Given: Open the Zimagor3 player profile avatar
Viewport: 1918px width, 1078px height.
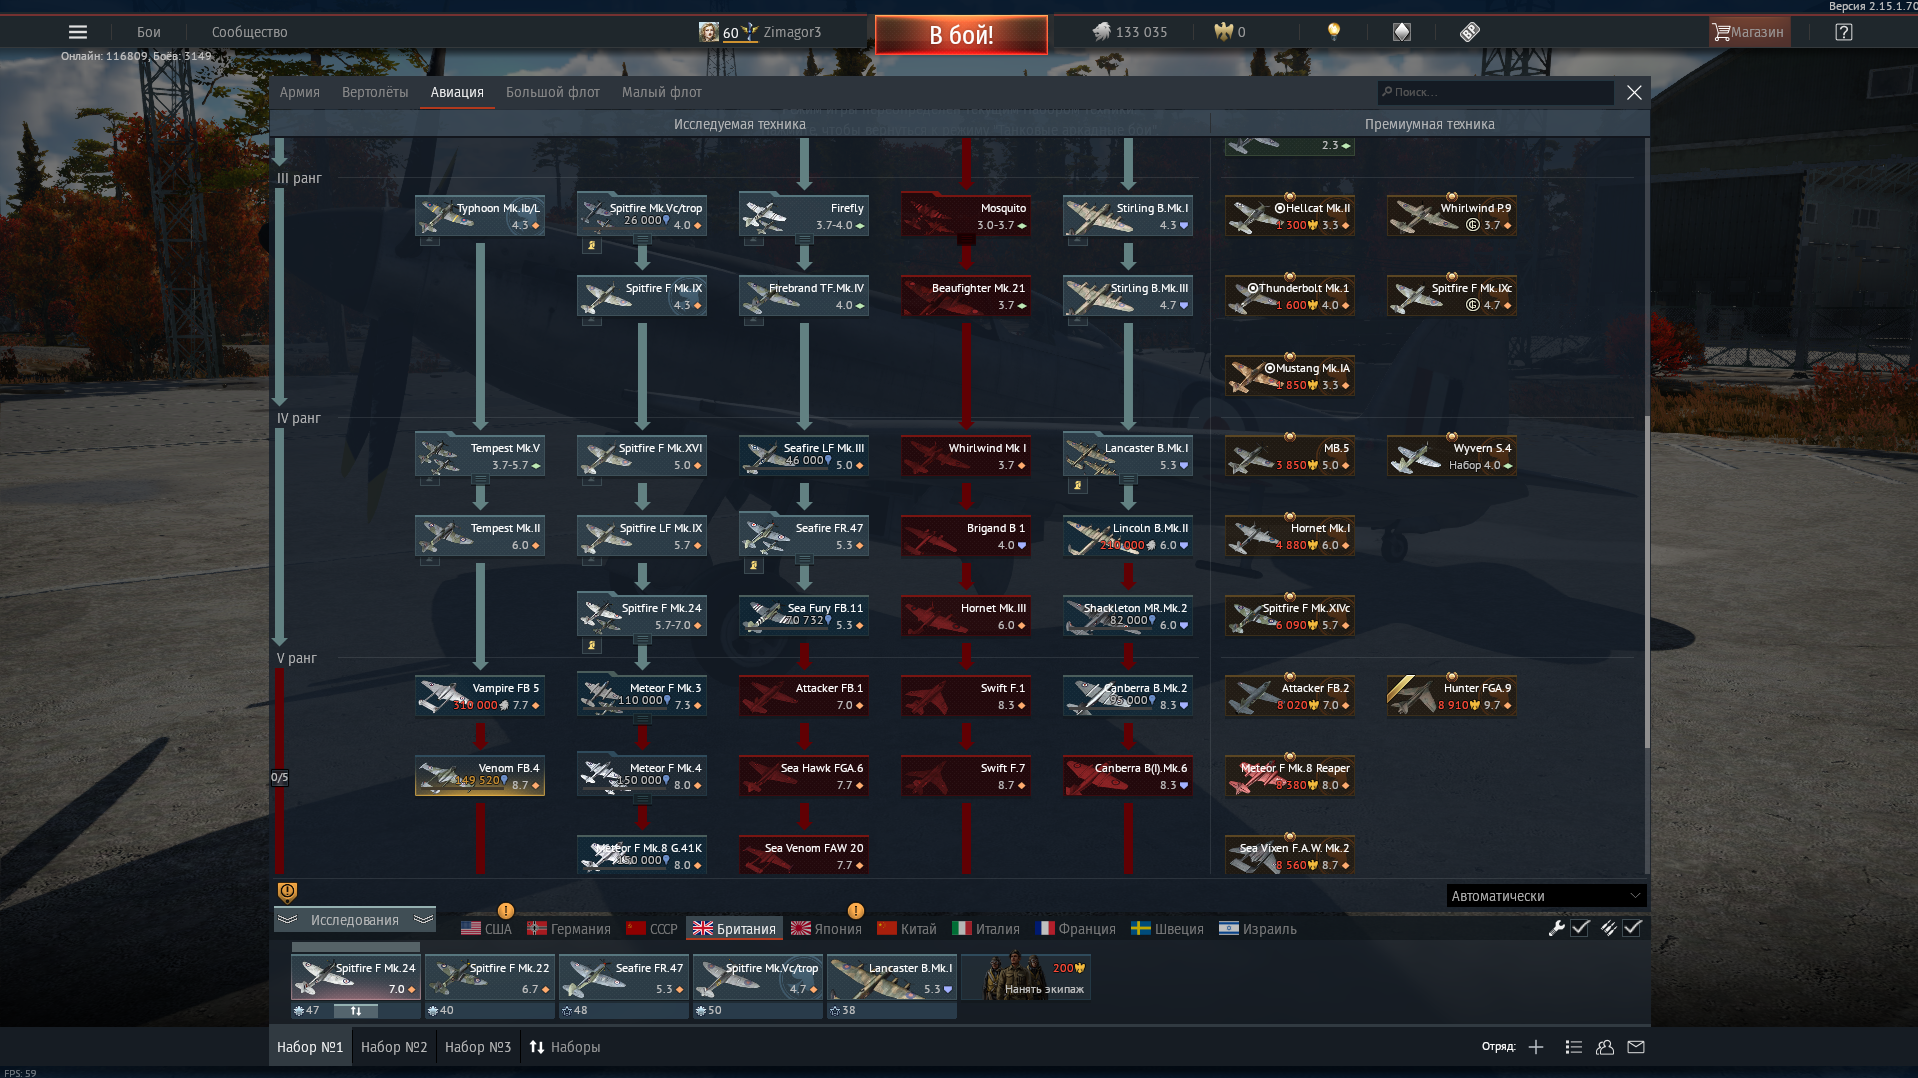Looking at the screenshot, I should 708,32.
